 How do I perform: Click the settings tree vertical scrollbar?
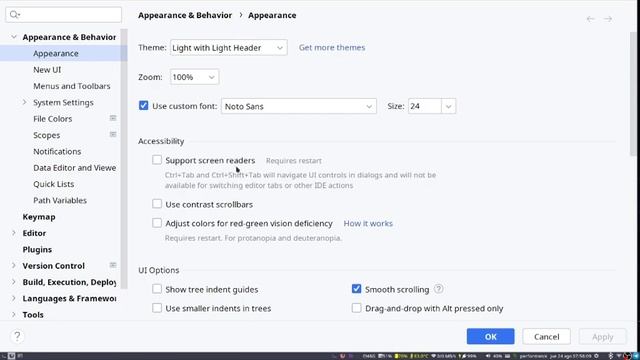pyautogui.click(x=124, y=159)
